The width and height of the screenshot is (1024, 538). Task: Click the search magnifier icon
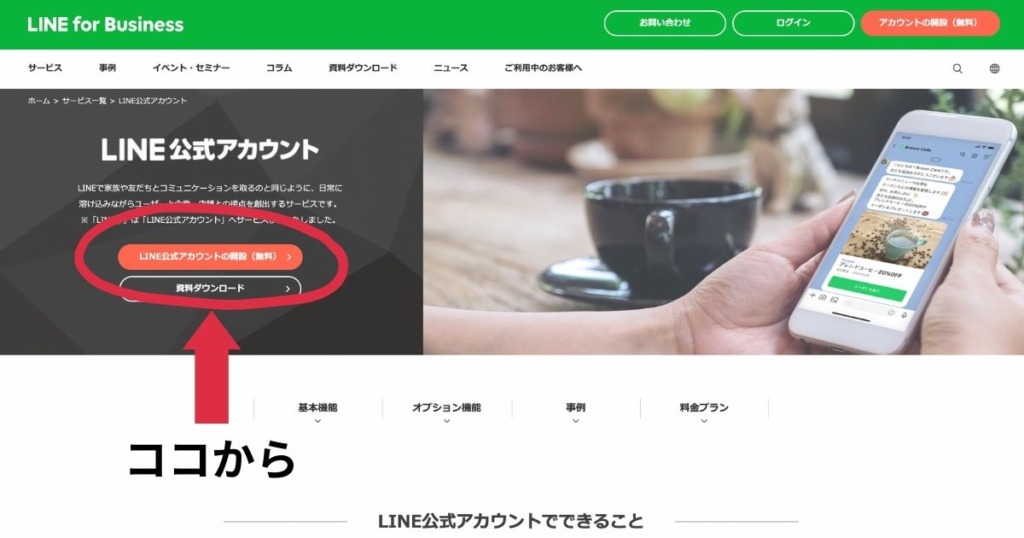[957, 69]
